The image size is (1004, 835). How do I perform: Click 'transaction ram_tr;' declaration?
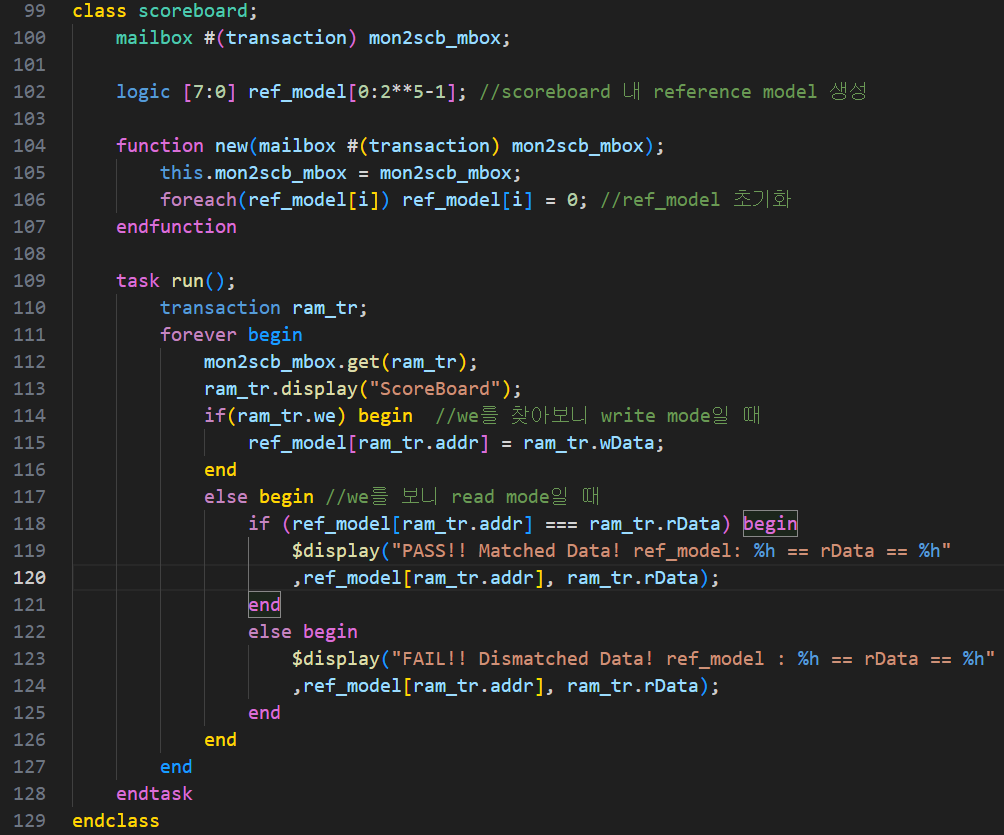coord(264,308)
